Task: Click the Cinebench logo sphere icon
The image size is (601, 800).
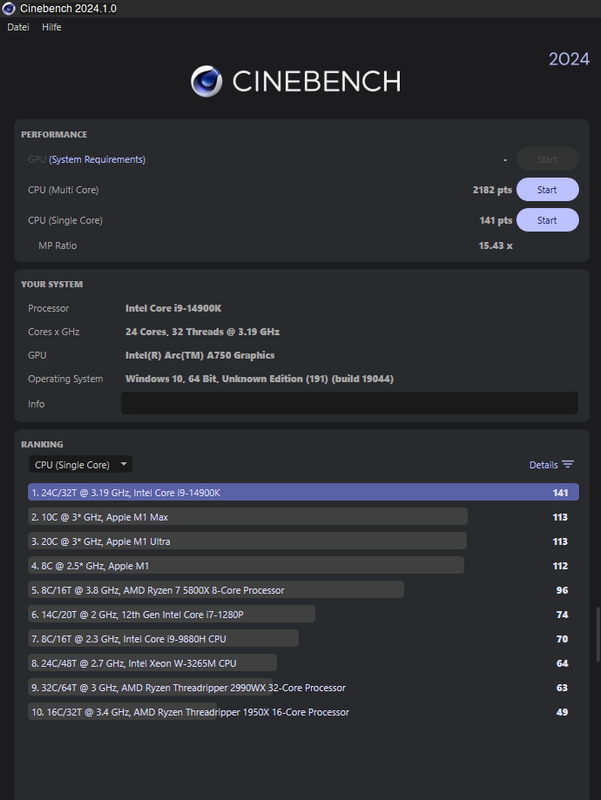Action: point(206,81)
